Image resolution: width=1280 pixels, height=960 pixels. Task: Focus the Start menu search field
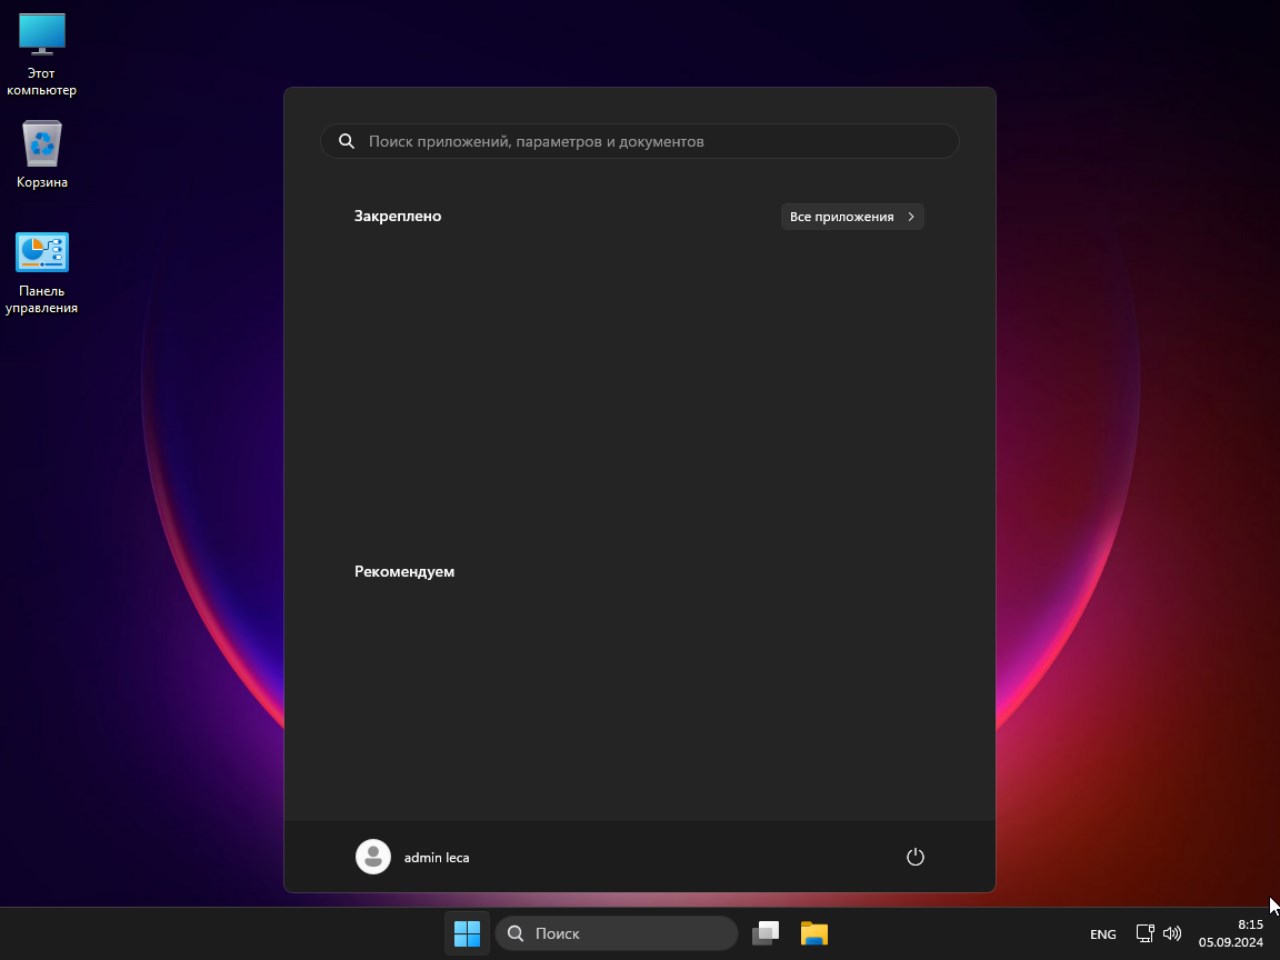point(640,141)
